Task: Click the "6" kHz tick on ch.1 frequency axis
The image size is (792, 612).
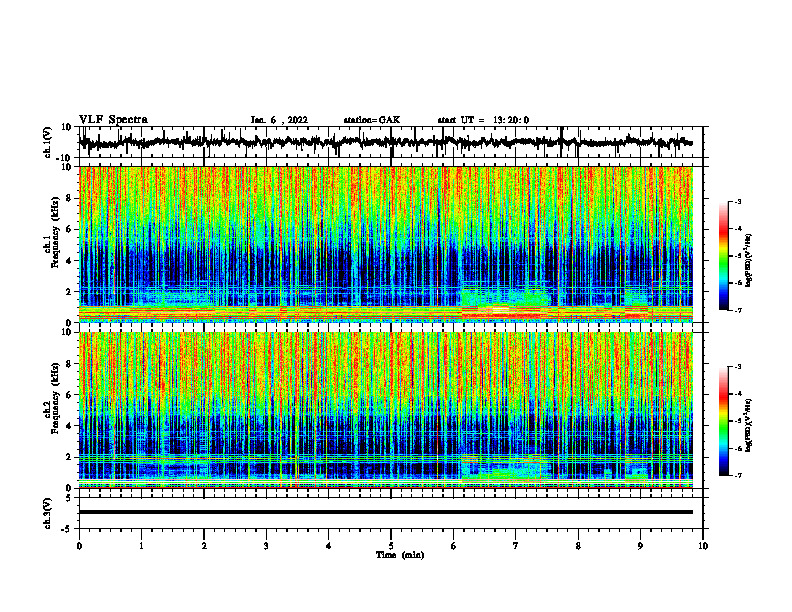Action: pyautogui.click(x=70, y=229)
